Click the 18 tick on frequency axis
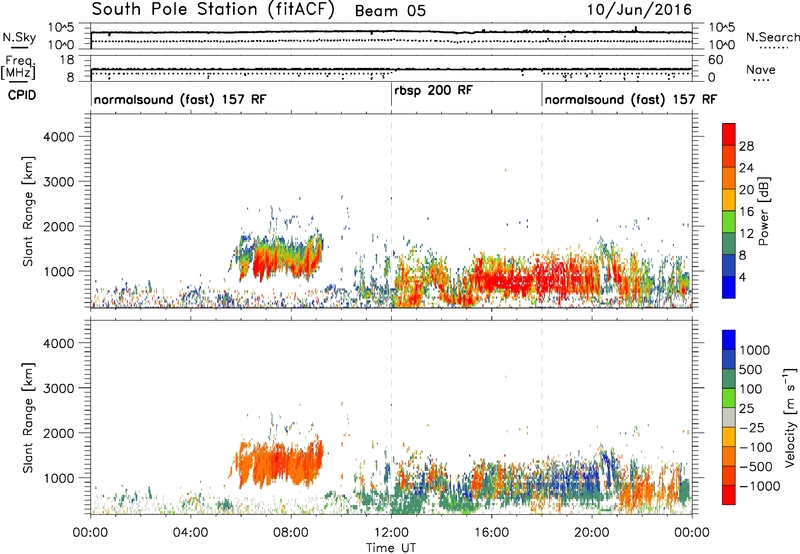This screenshot has height=554, width=800. coord(66,60)
